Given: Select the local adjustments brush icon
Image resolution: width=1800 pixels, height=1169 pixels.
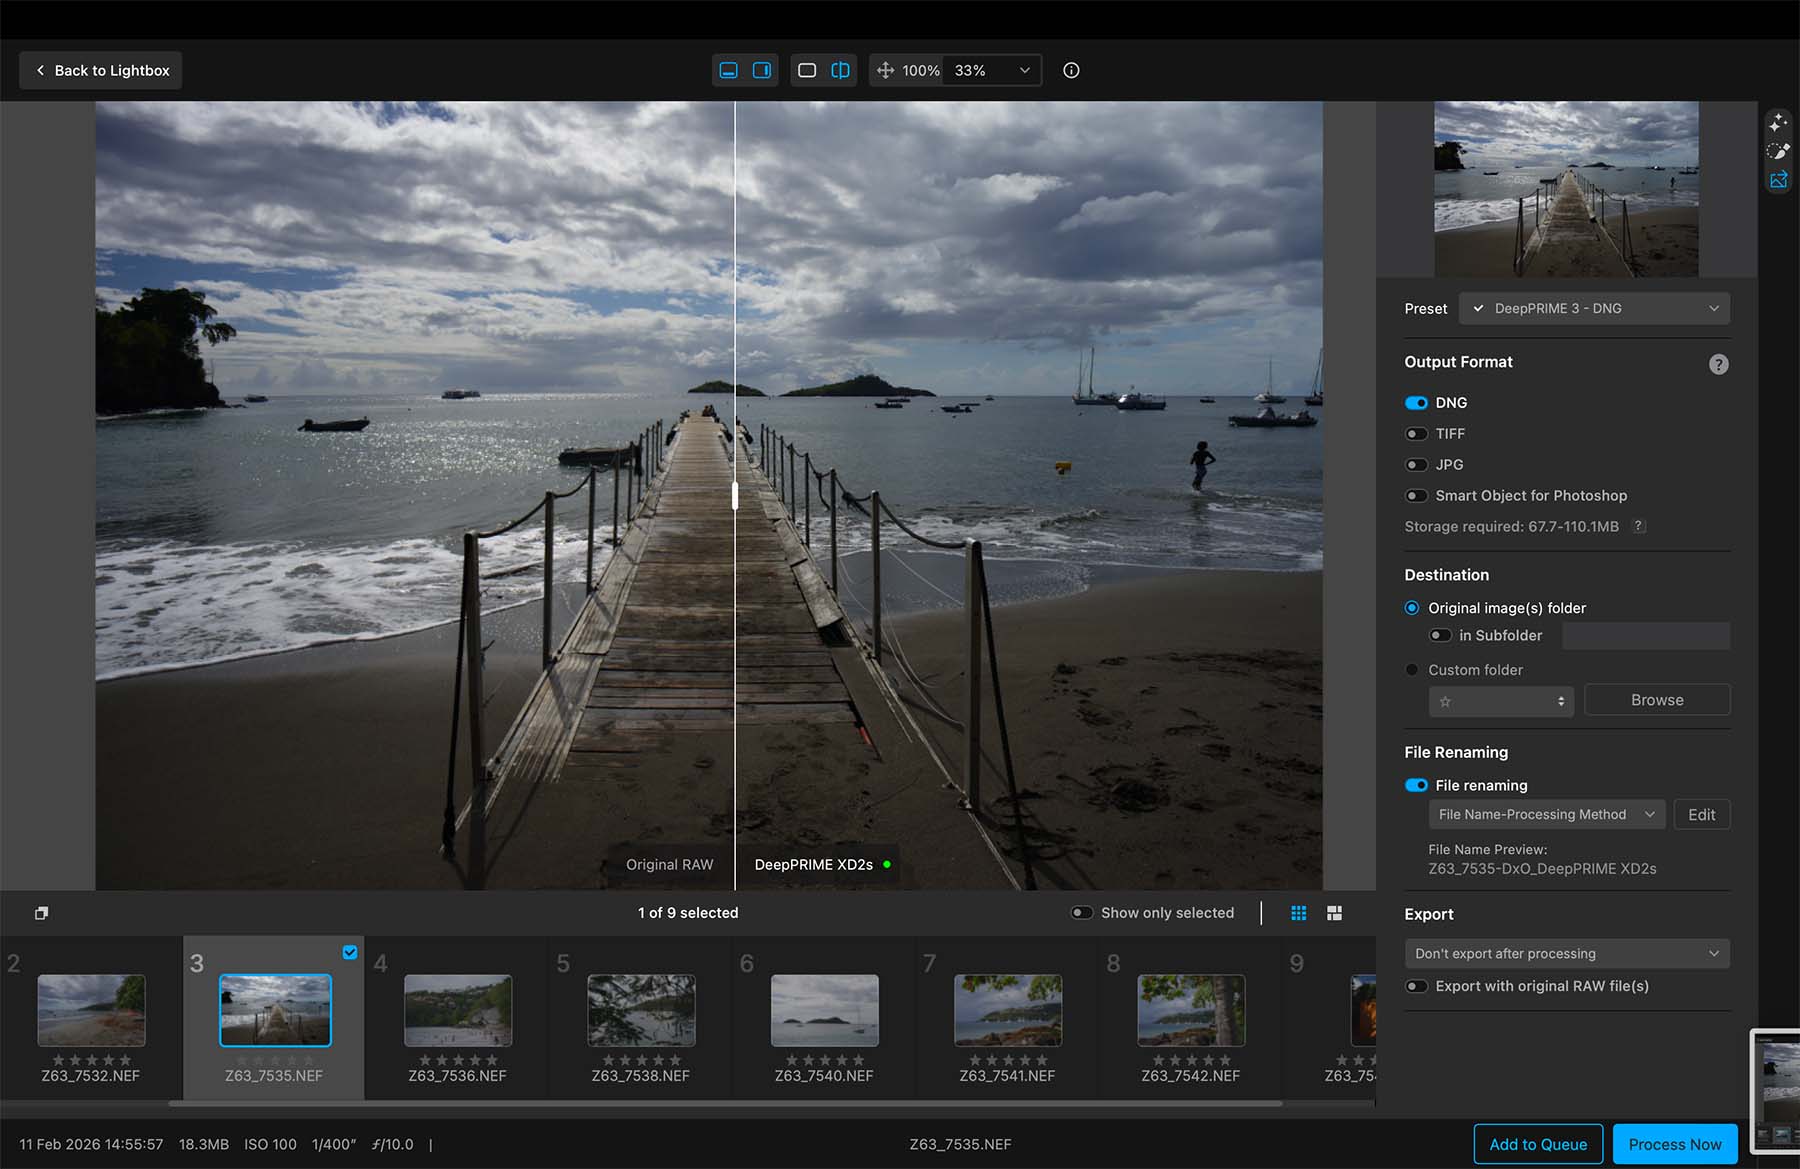Looking at the screenshot, I should [1777, 151].
